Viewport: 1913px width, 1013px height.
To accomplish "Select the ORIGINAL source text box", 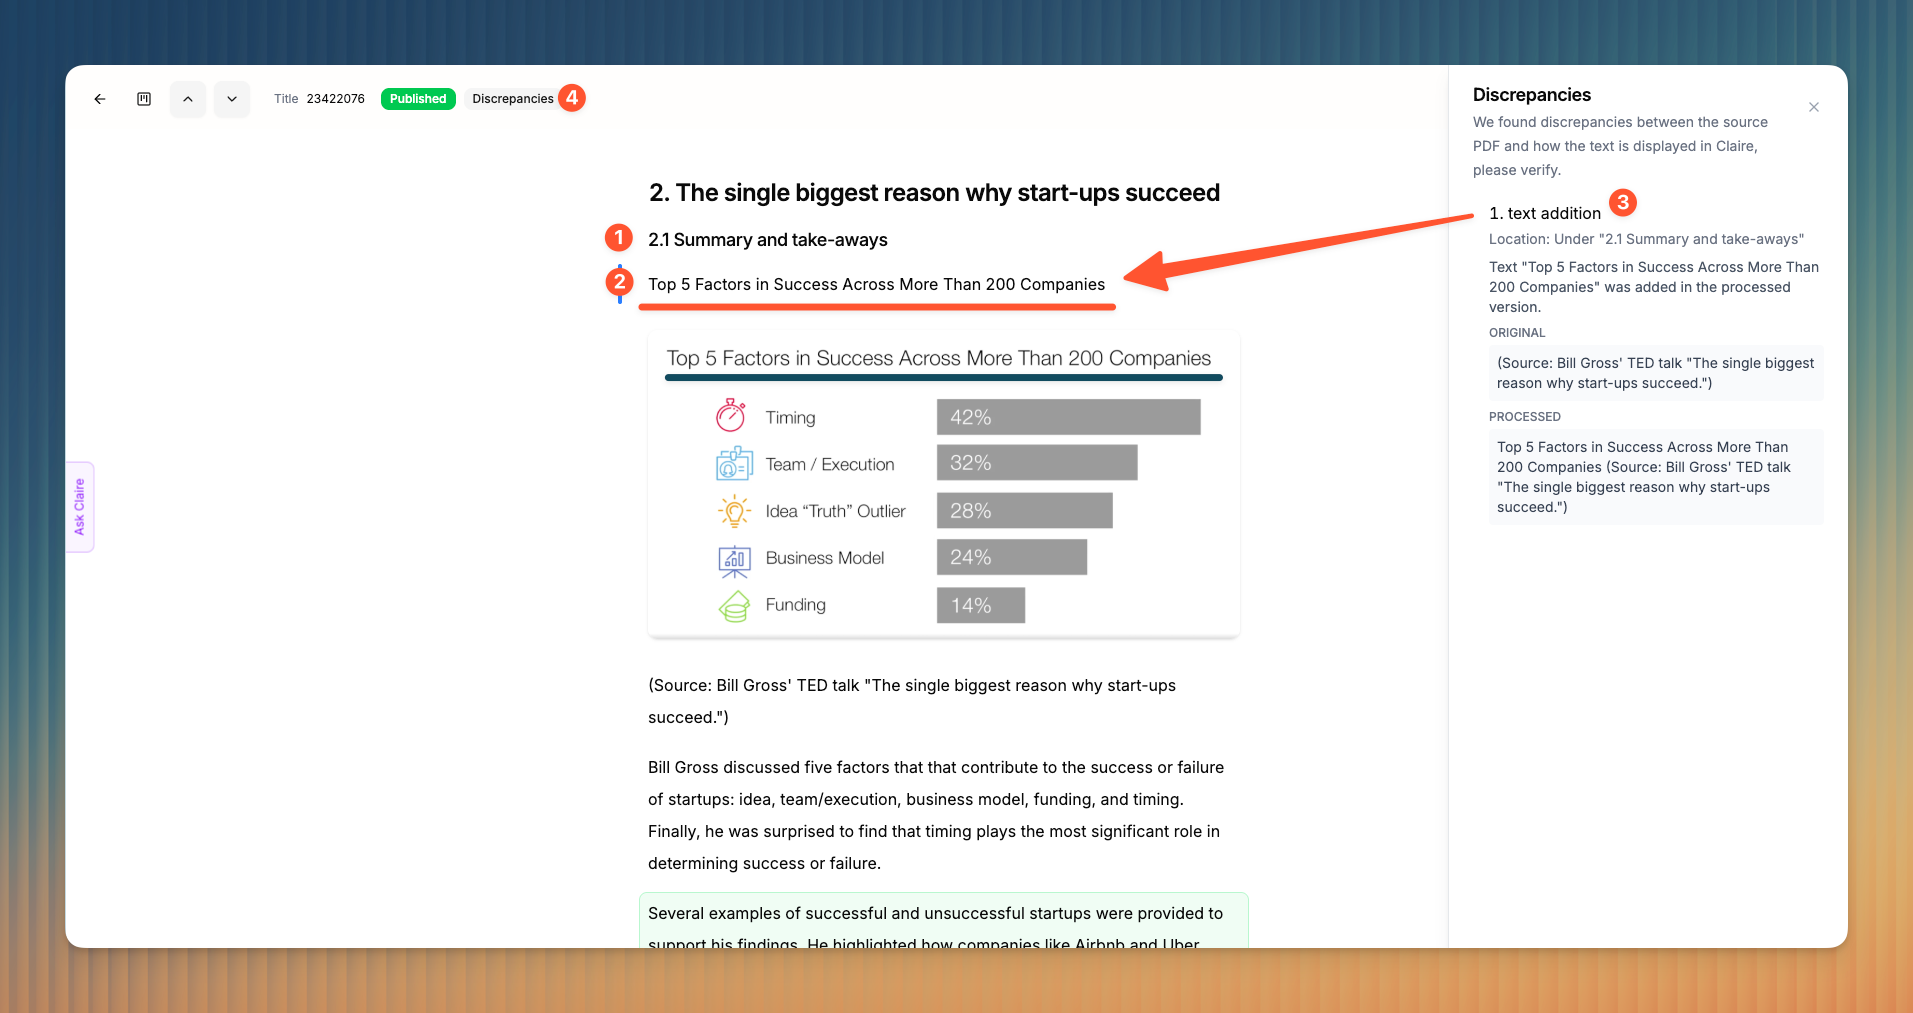I will pos(1656,373).
